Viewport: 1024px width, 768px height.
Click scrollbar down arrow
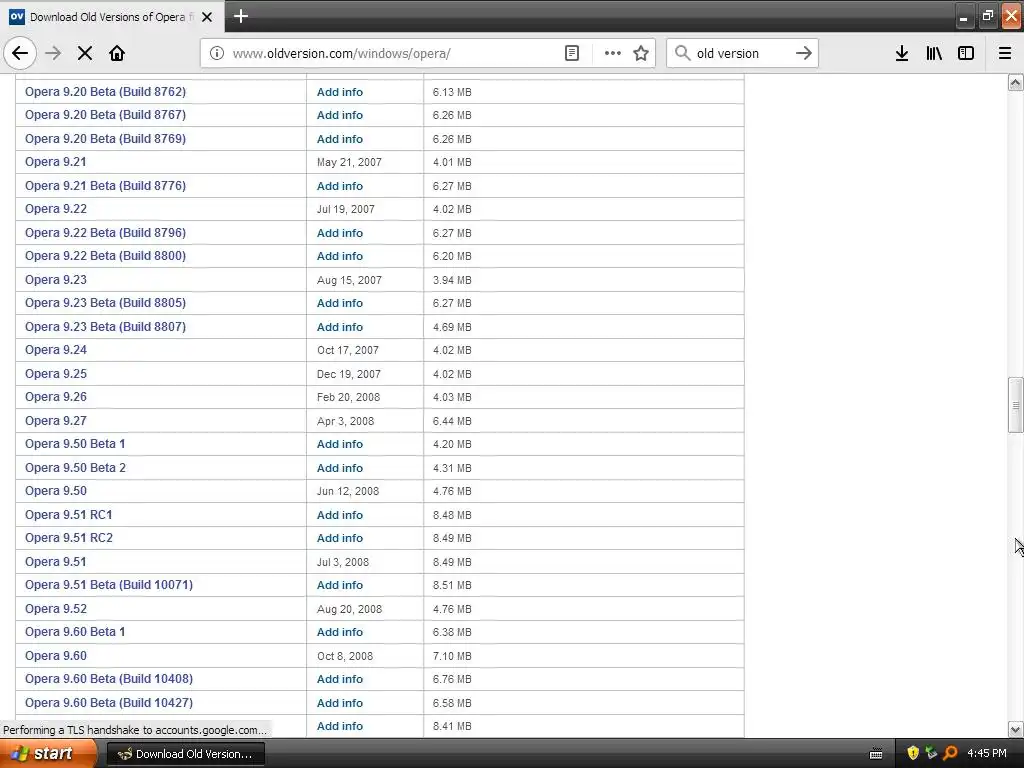click(1016, 729)
